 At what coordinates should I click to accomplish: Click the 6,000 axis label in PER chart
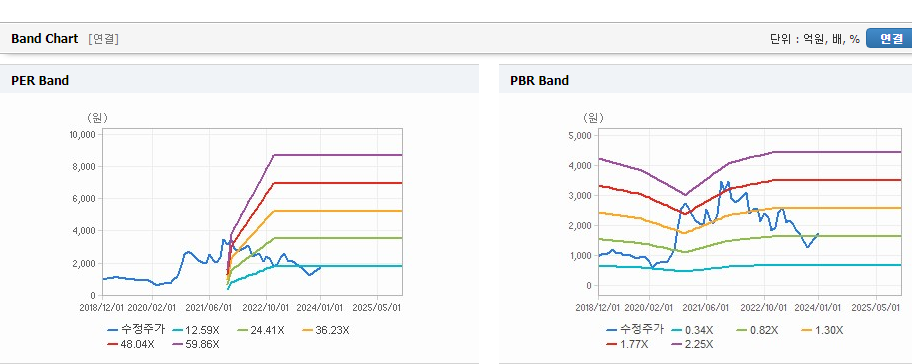pos(84,199)
